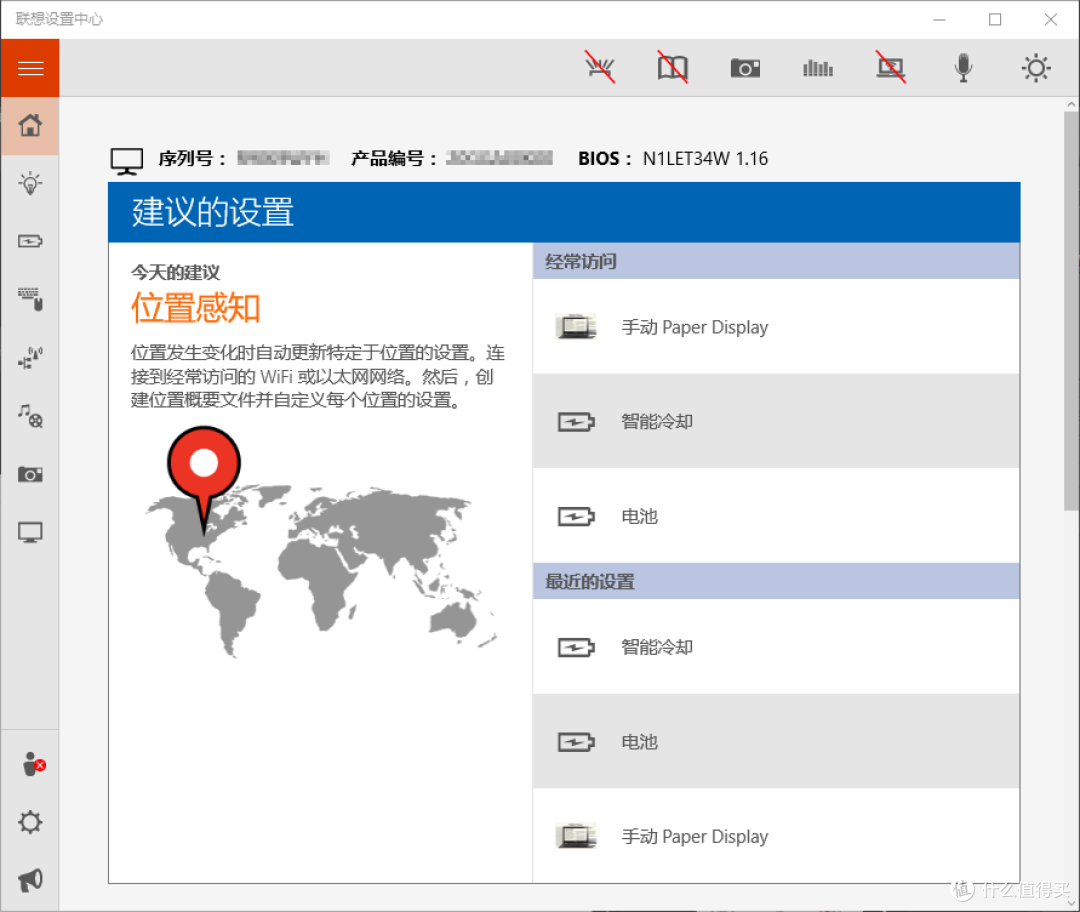Open 智能冷却 under 经常访问
This screenshot has height=912, width=1080.
tap(776, 422)
